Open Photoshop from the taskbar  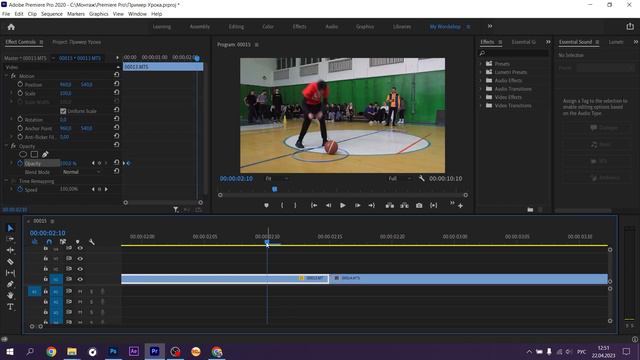(x=113, y=351)
